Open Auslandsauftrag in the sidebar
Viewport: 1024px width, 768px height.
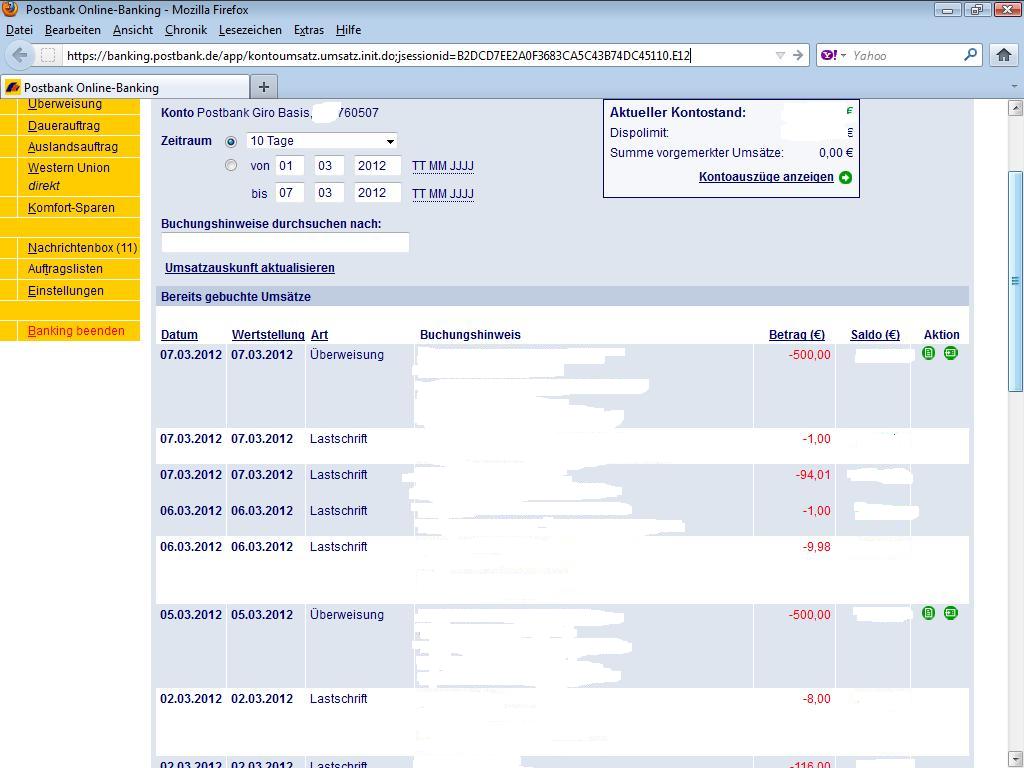click(x=72, y=147)
